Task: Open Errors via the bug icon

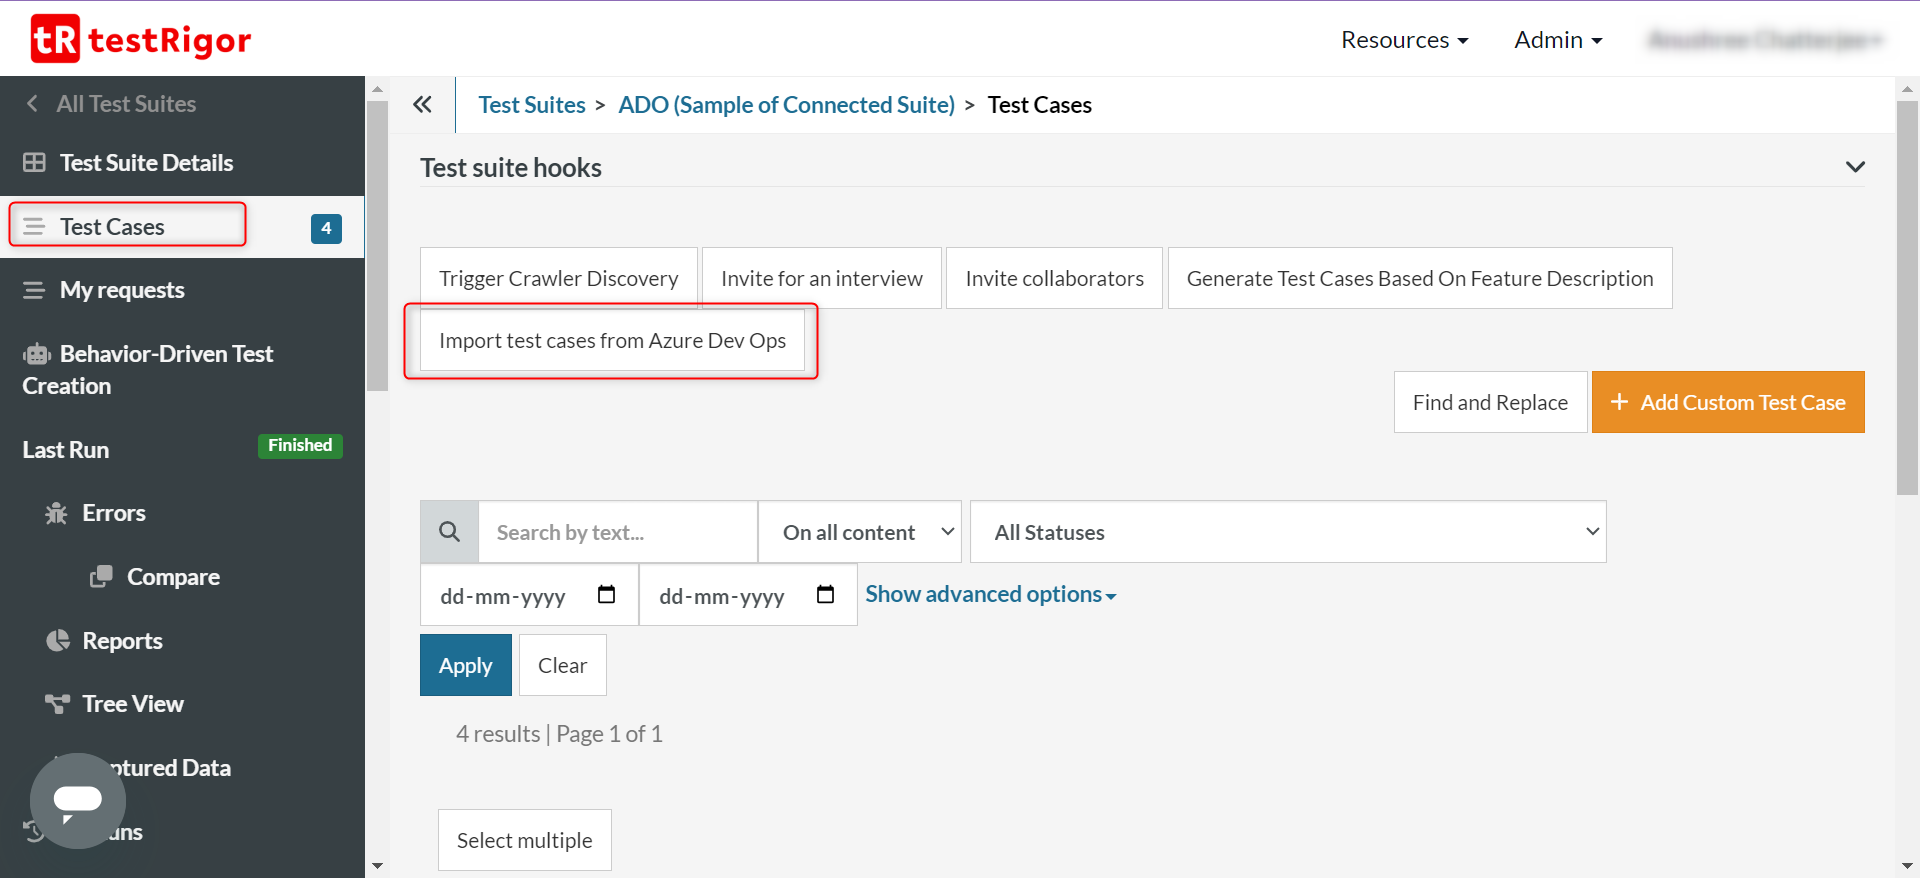Action: (x=56, y=514)
